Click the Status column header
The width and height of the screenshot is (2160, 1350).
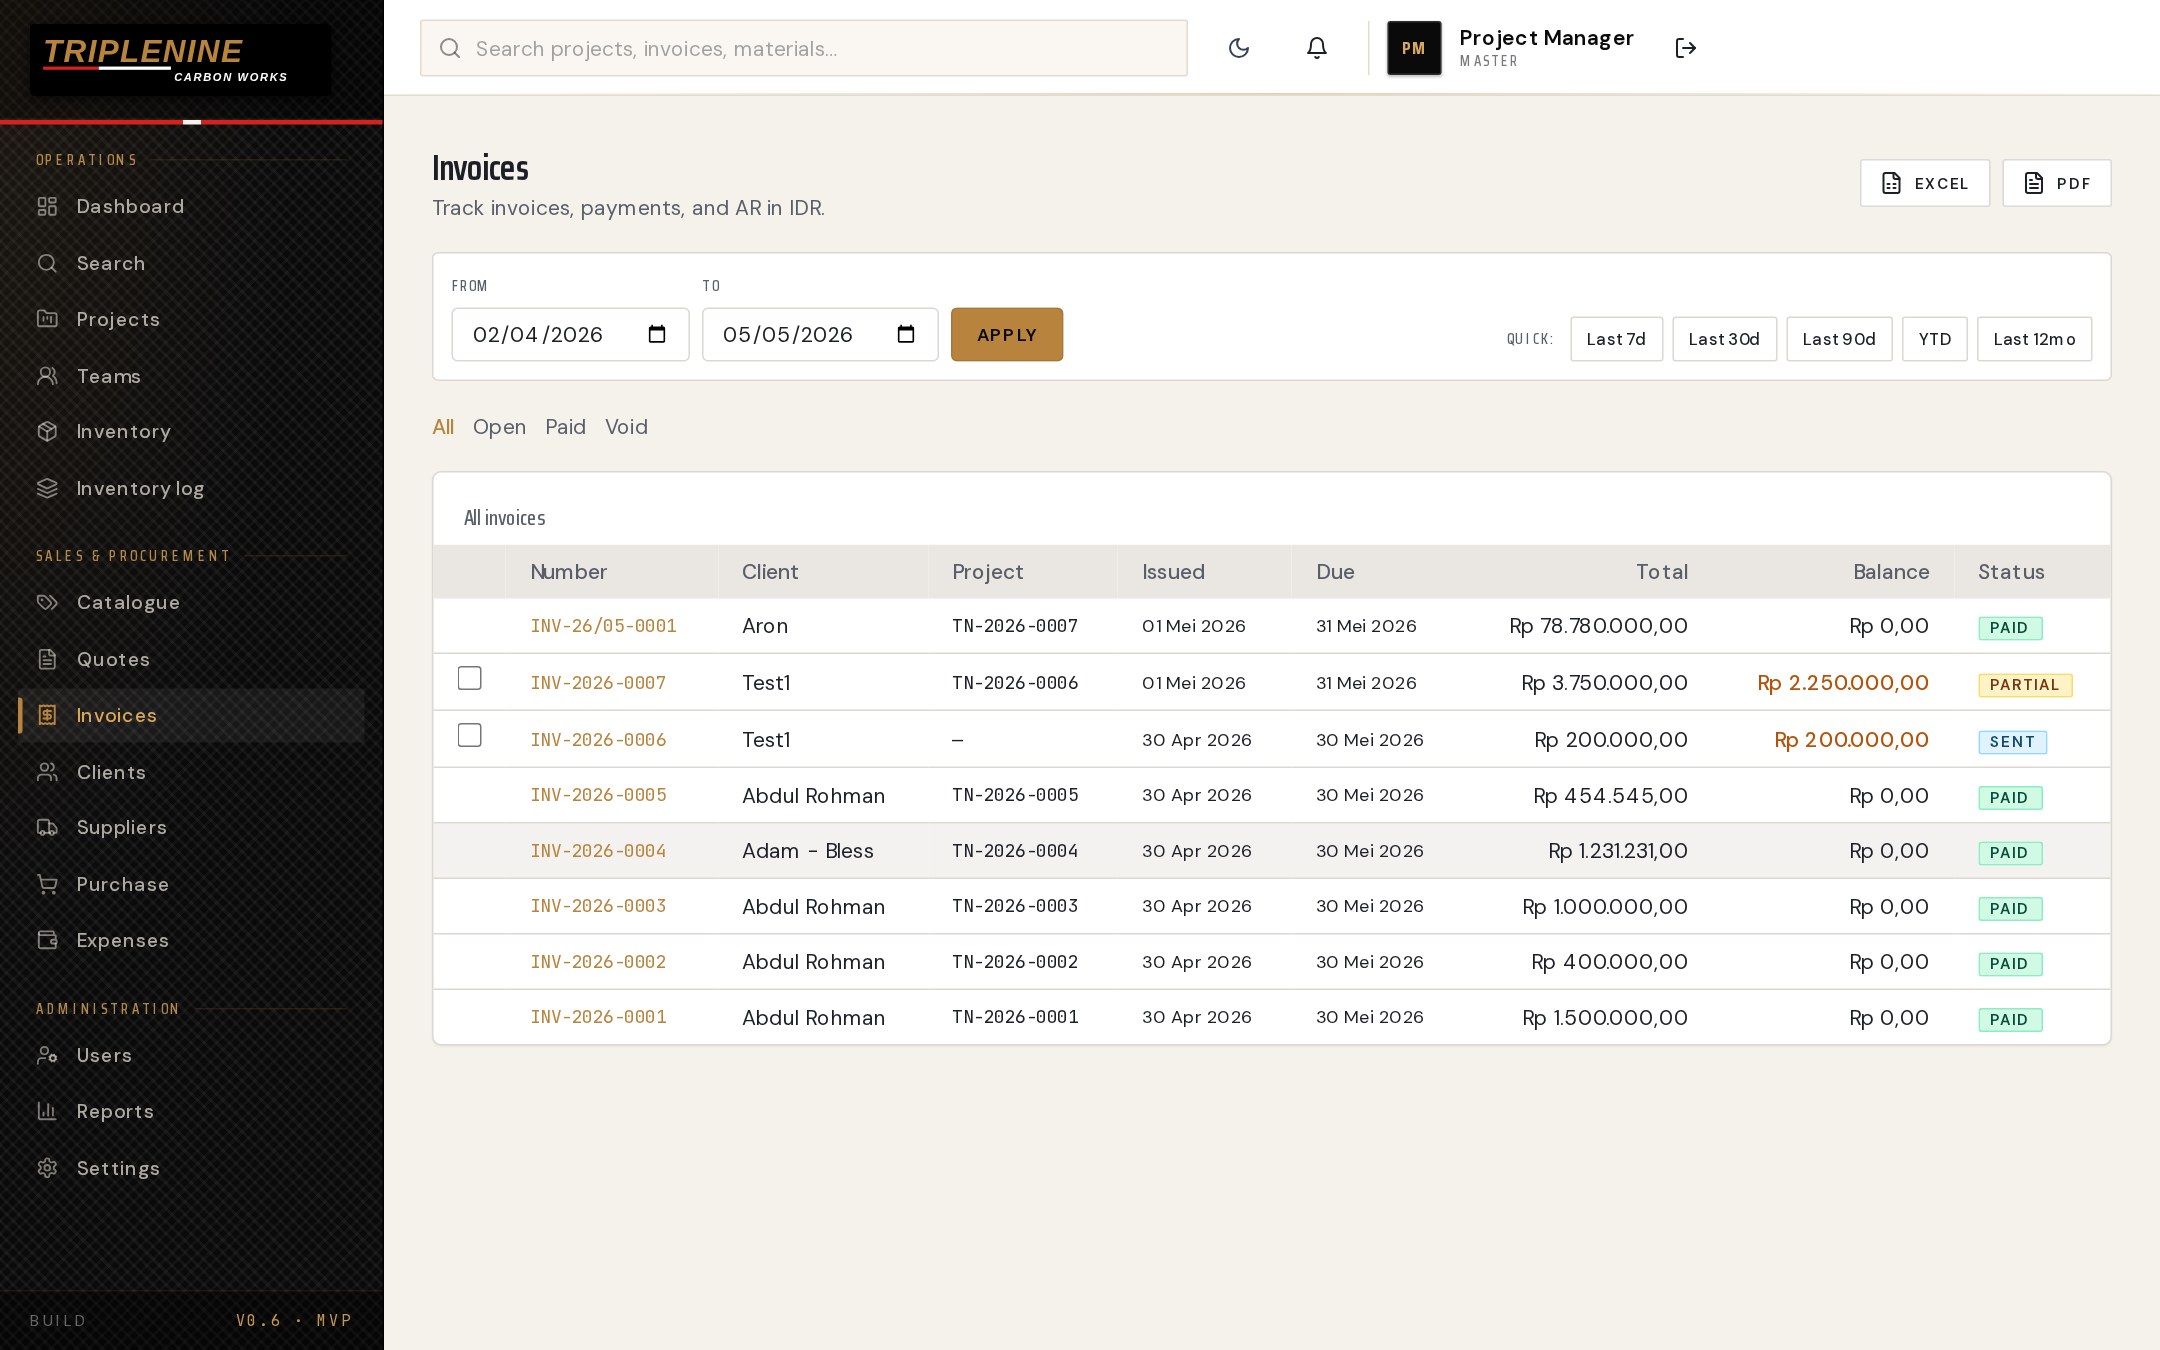(x=2011, y=572)
